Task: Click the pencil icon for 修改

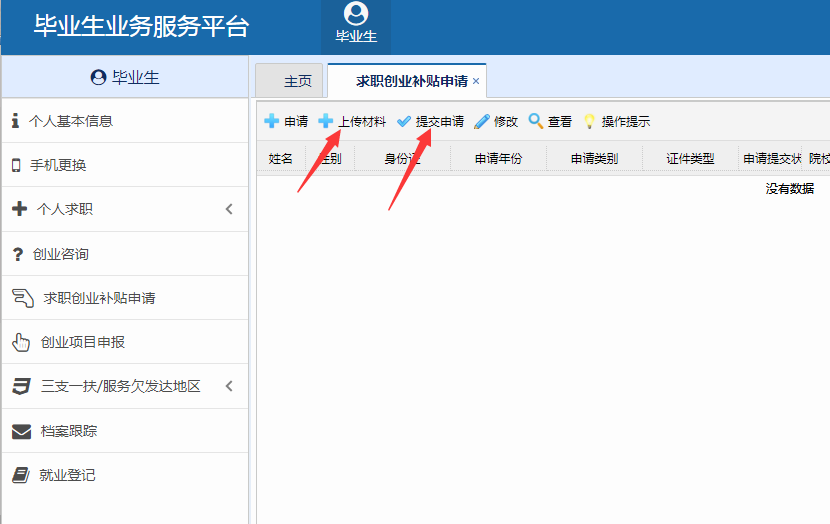Action: coord(482,121)
